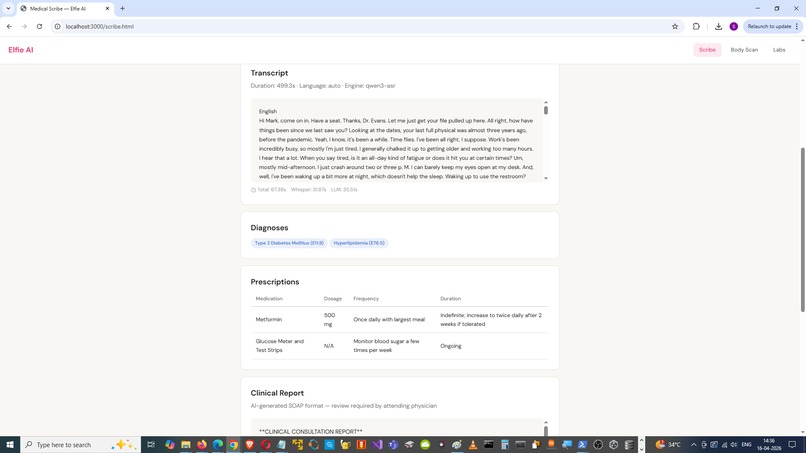The height and width of the screenshot is (453, 806).
Task: Click the Medication column header
Action: pyautogui.click(x=269, y=299)
